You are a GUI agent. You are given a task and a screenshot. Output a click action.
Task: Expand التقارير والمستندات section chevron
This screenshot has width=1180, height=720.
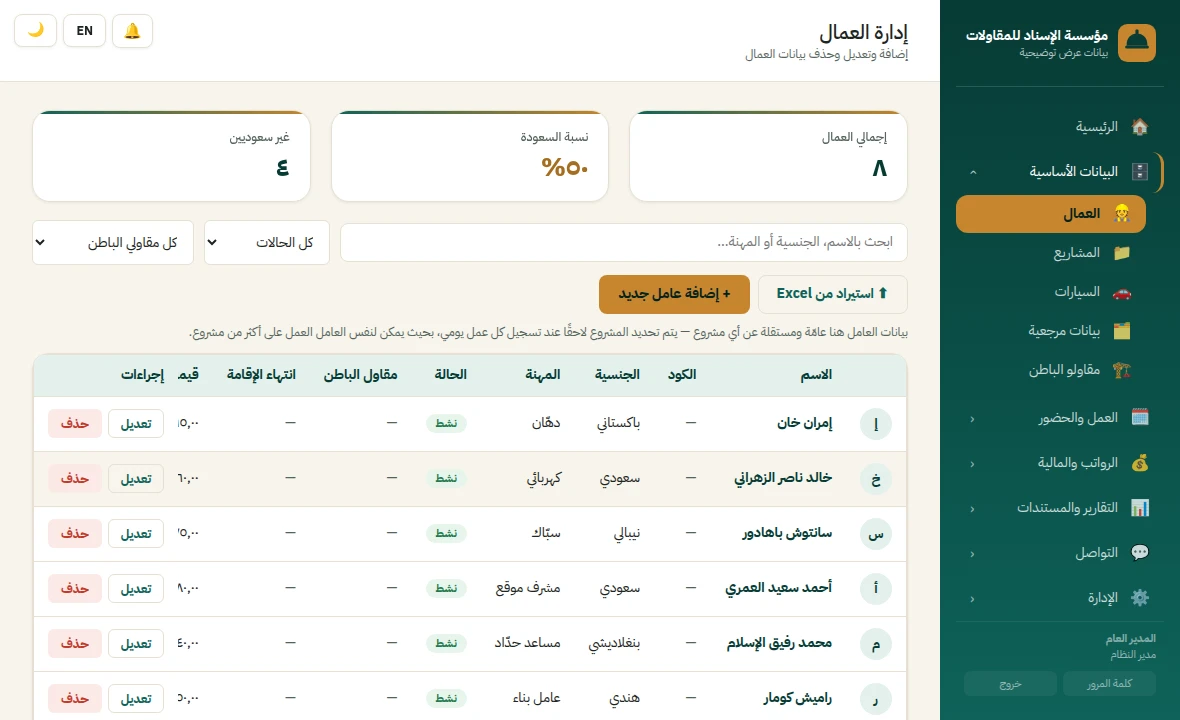pyautogui.click(x=972, y=509)
